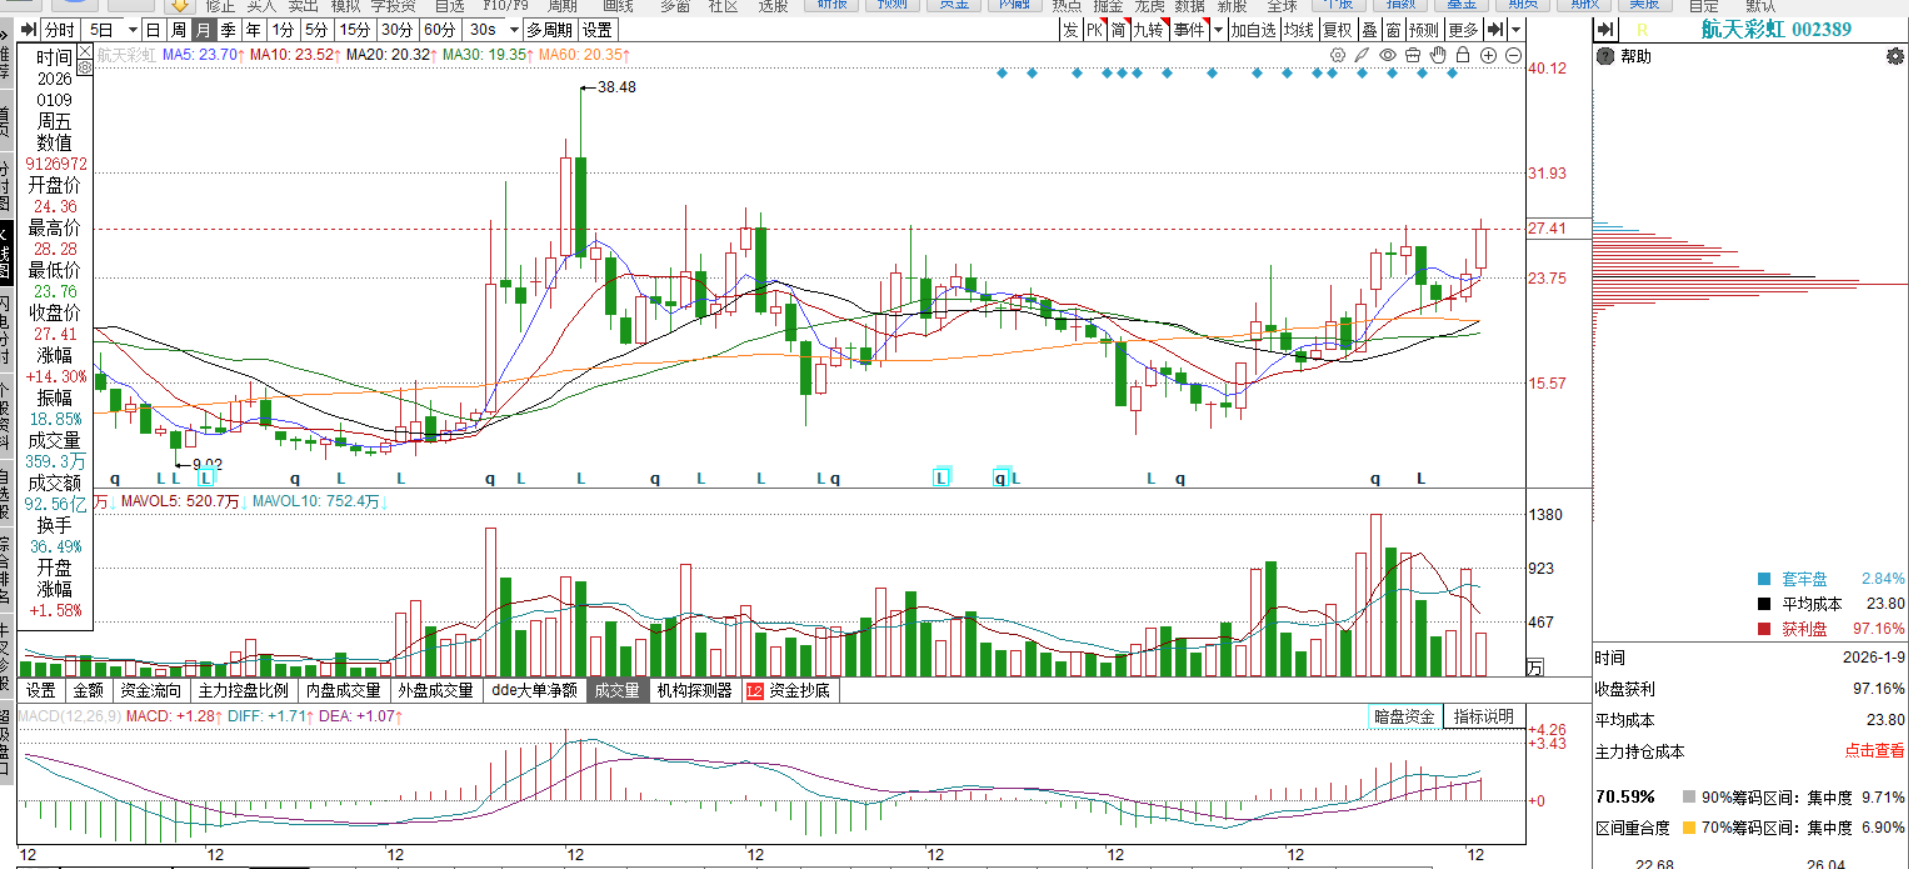
Task: Click the 点击查看 link
Action: [1874, 751]
